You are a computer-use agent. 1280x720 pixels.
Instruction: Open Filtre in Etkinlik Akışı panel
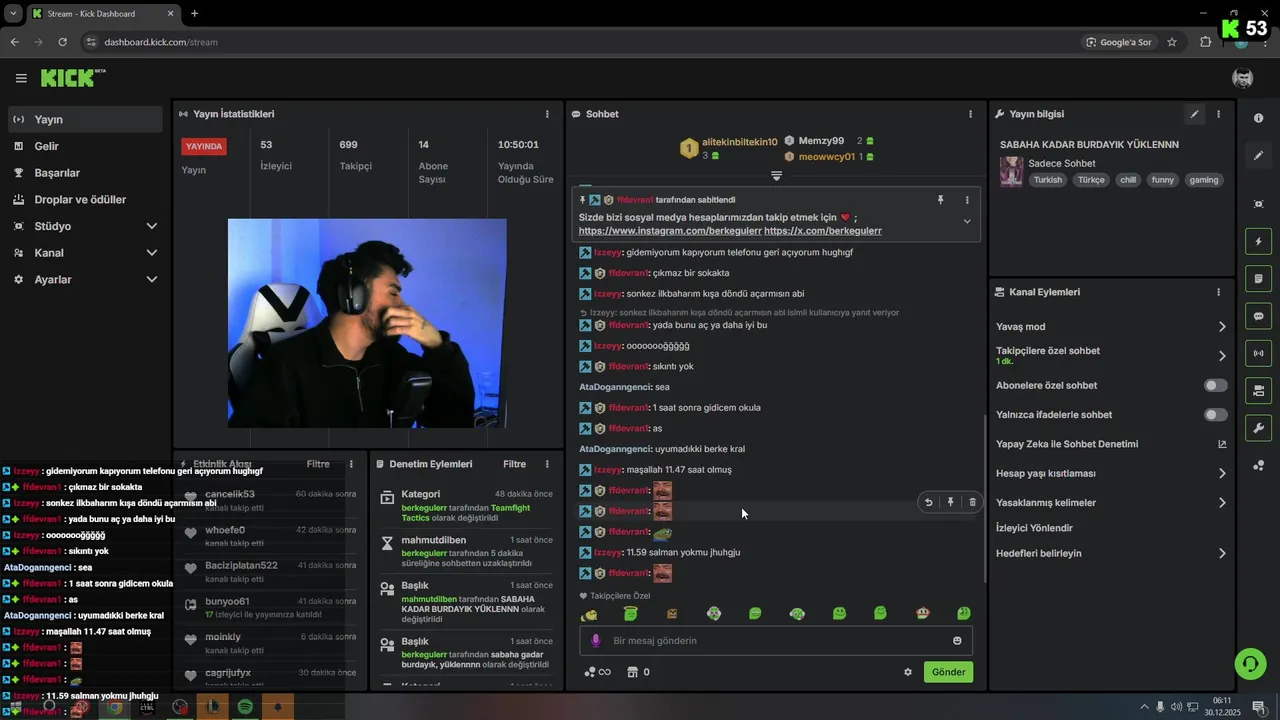click(318, 464)
